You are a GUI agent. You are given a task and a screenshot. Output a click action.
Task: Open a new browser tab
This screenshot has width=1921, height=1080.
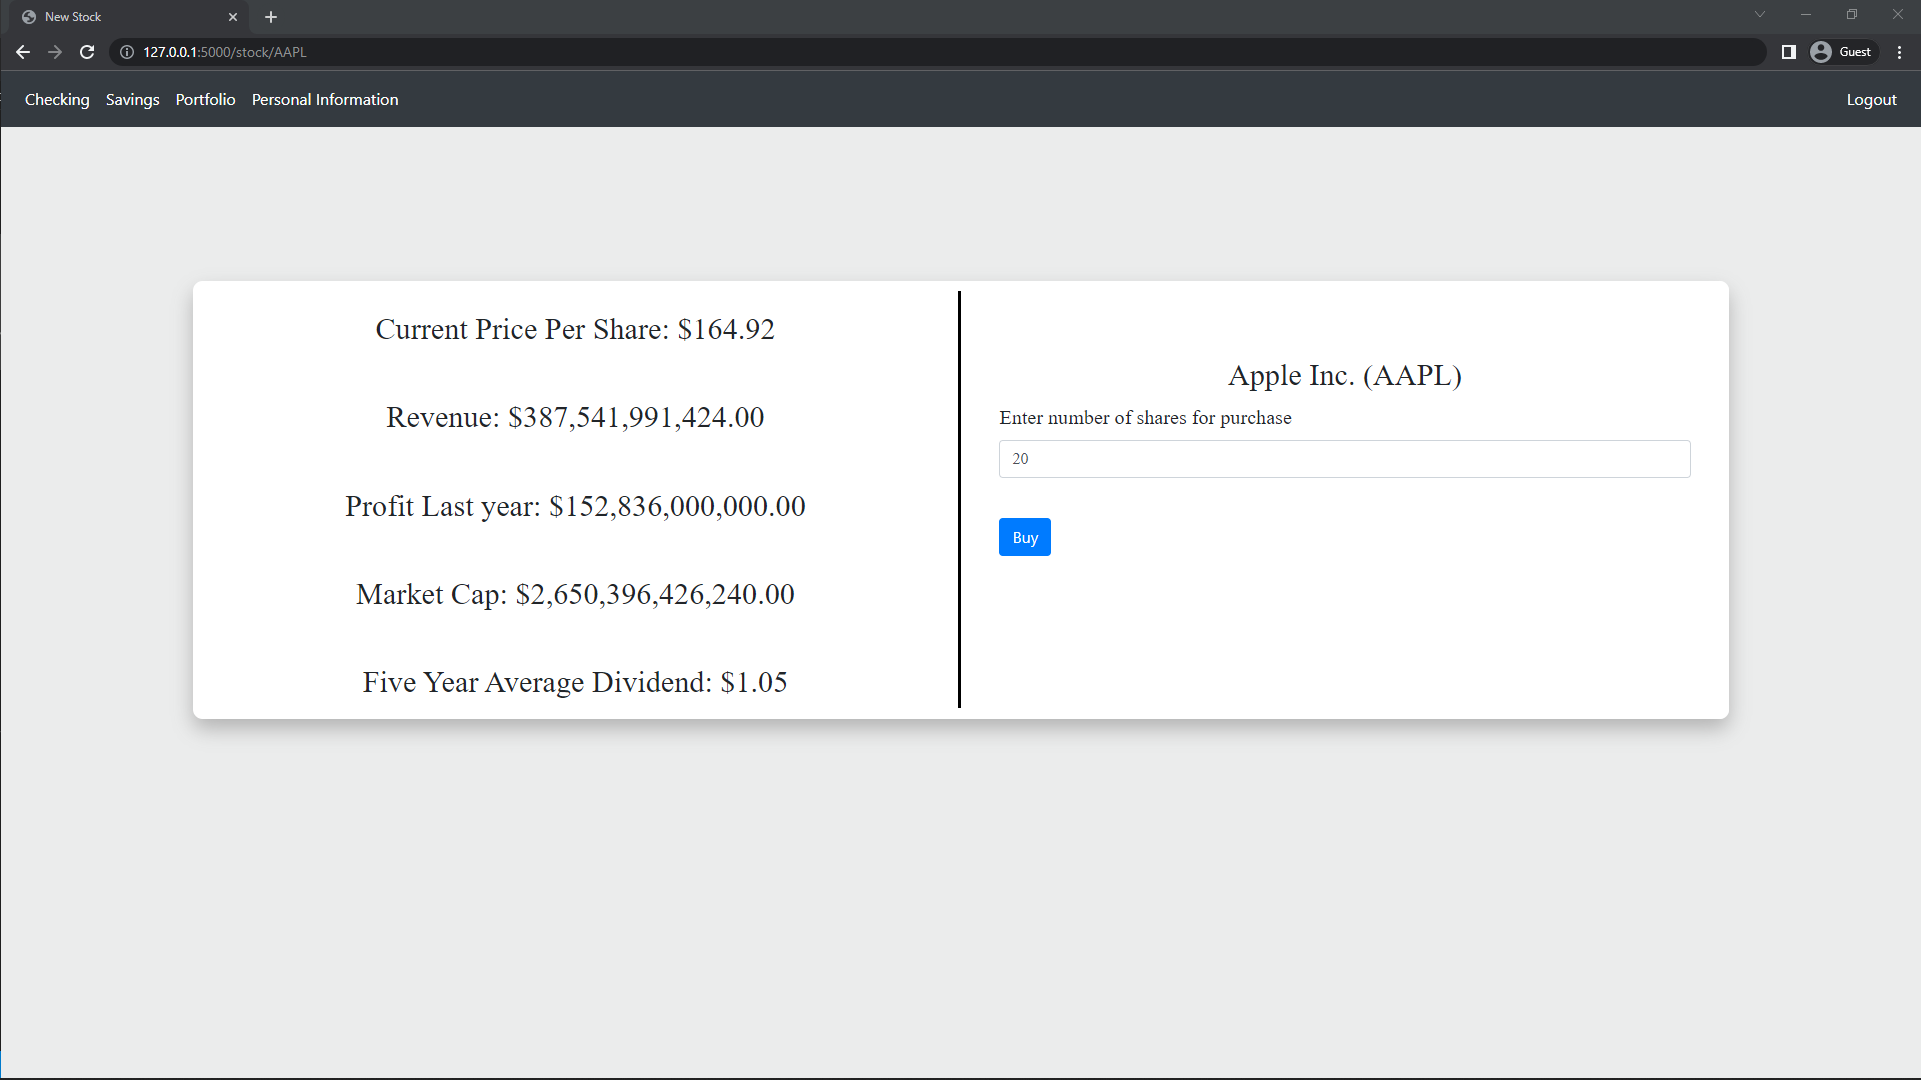pyautogui.click(x=271, y=17)
